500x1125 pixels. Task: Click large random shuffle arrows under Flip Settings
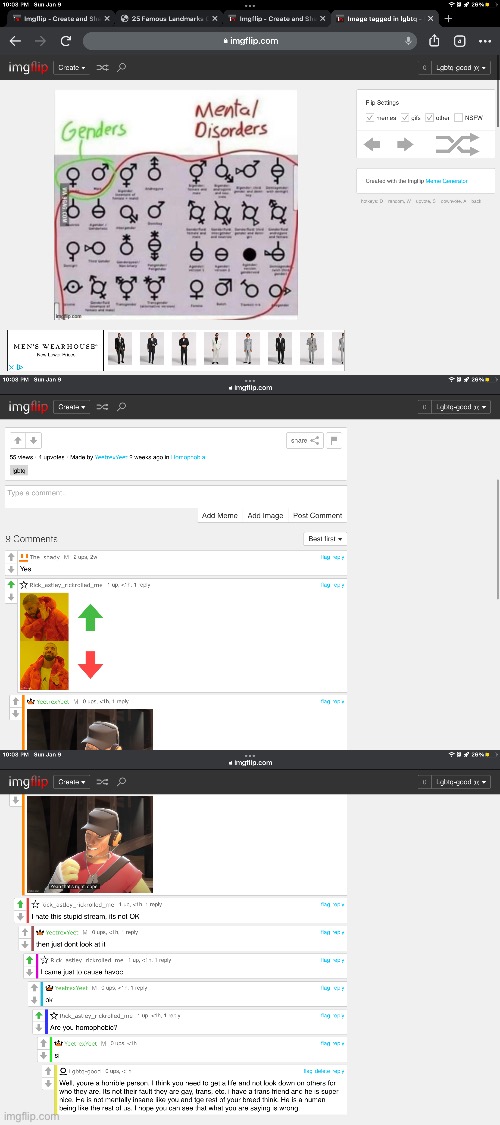click(457, 144)
